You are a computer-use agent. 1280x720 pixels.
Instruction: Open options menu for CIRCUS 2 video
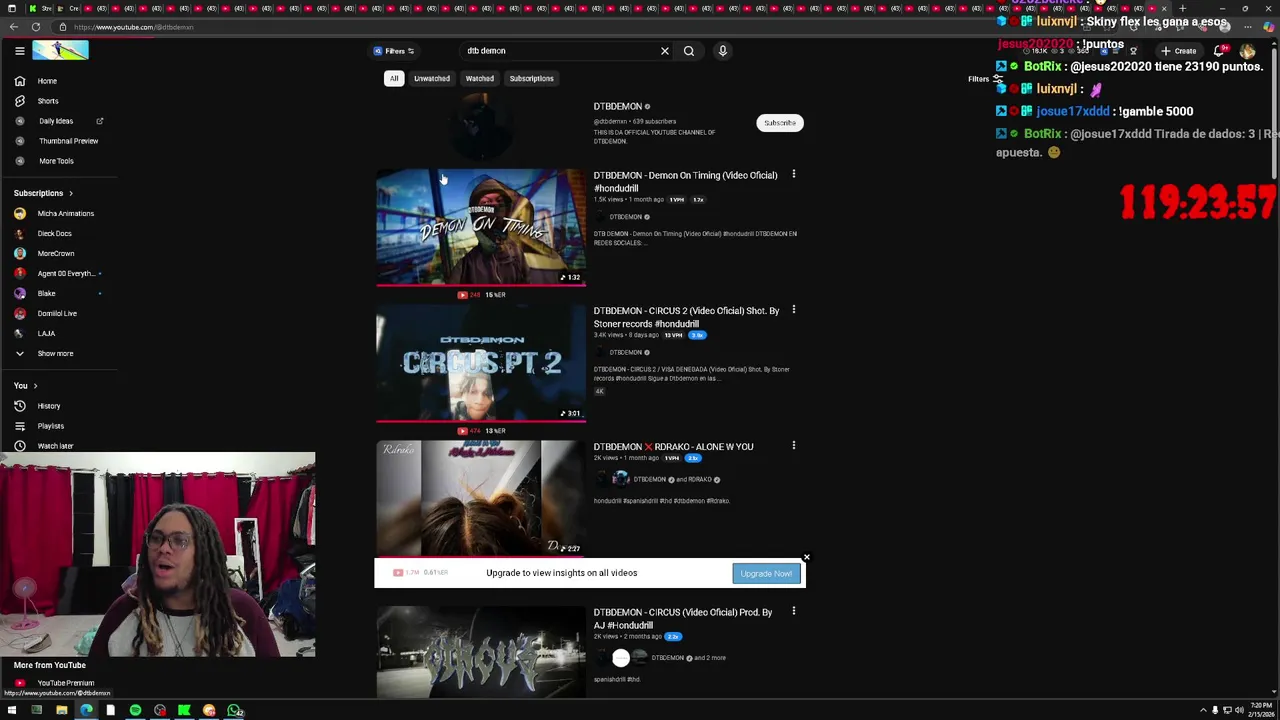coord(794,310)
